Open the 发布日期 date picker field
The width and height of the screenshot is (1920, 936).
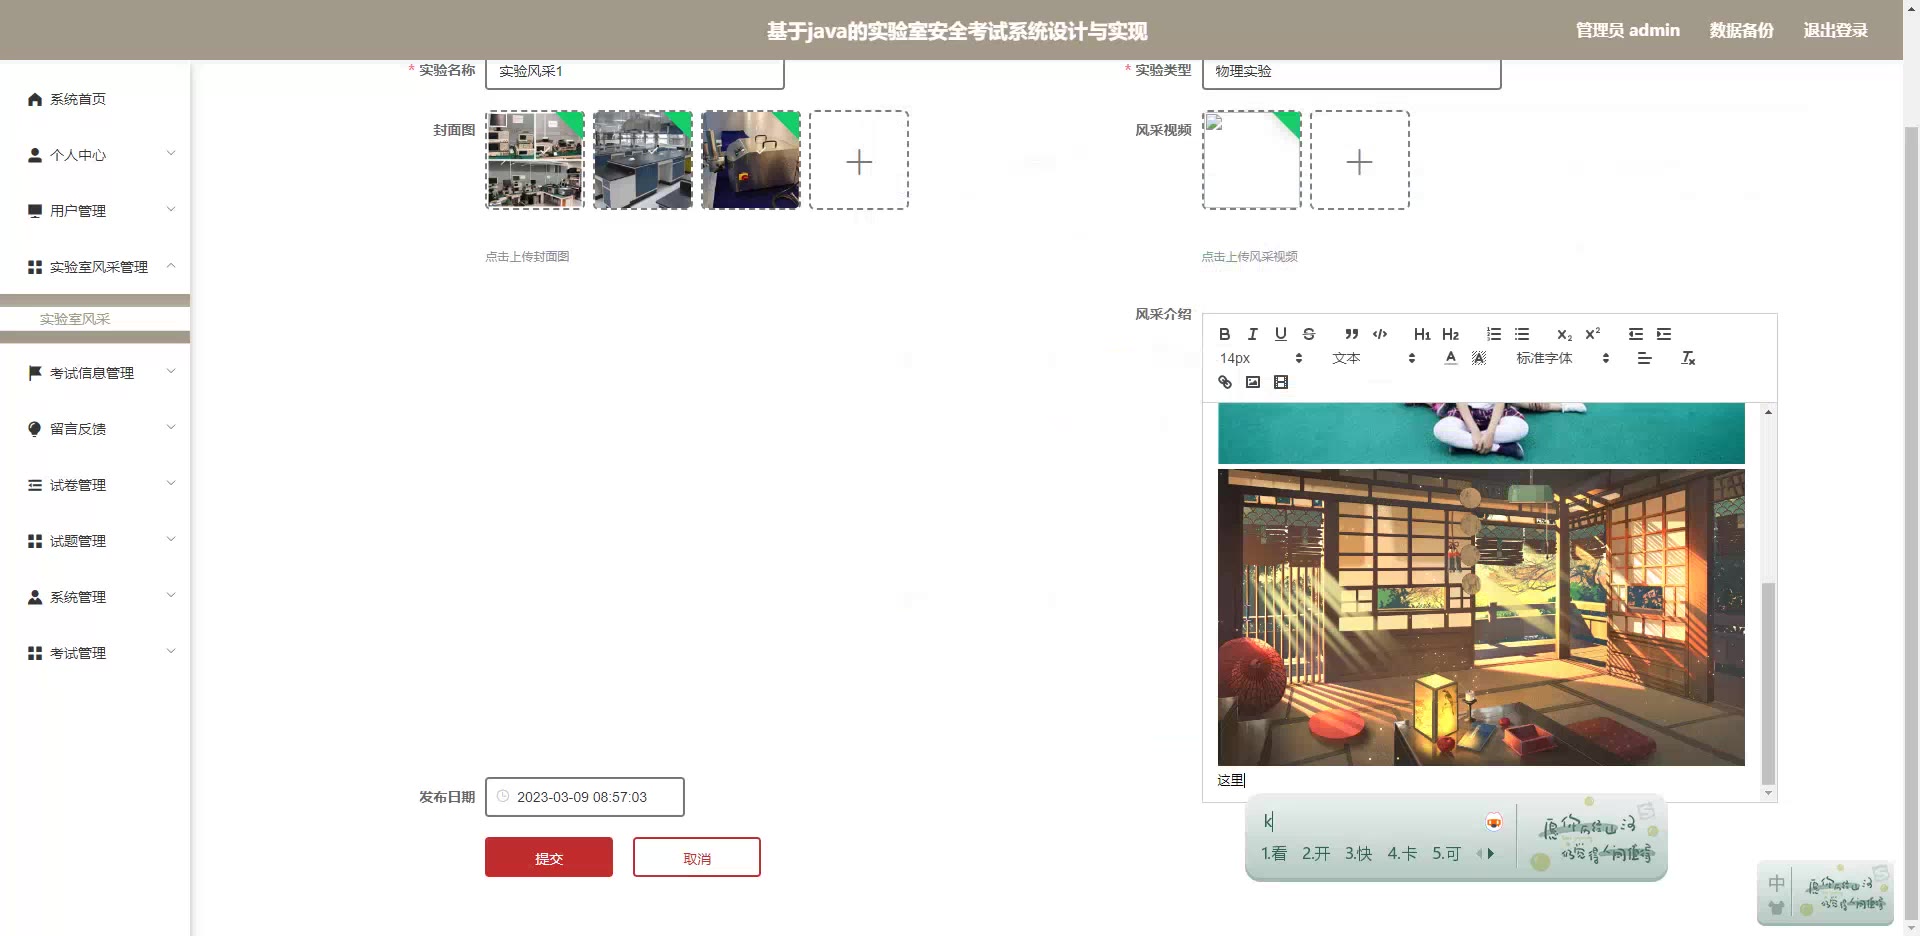click(585, 797)
